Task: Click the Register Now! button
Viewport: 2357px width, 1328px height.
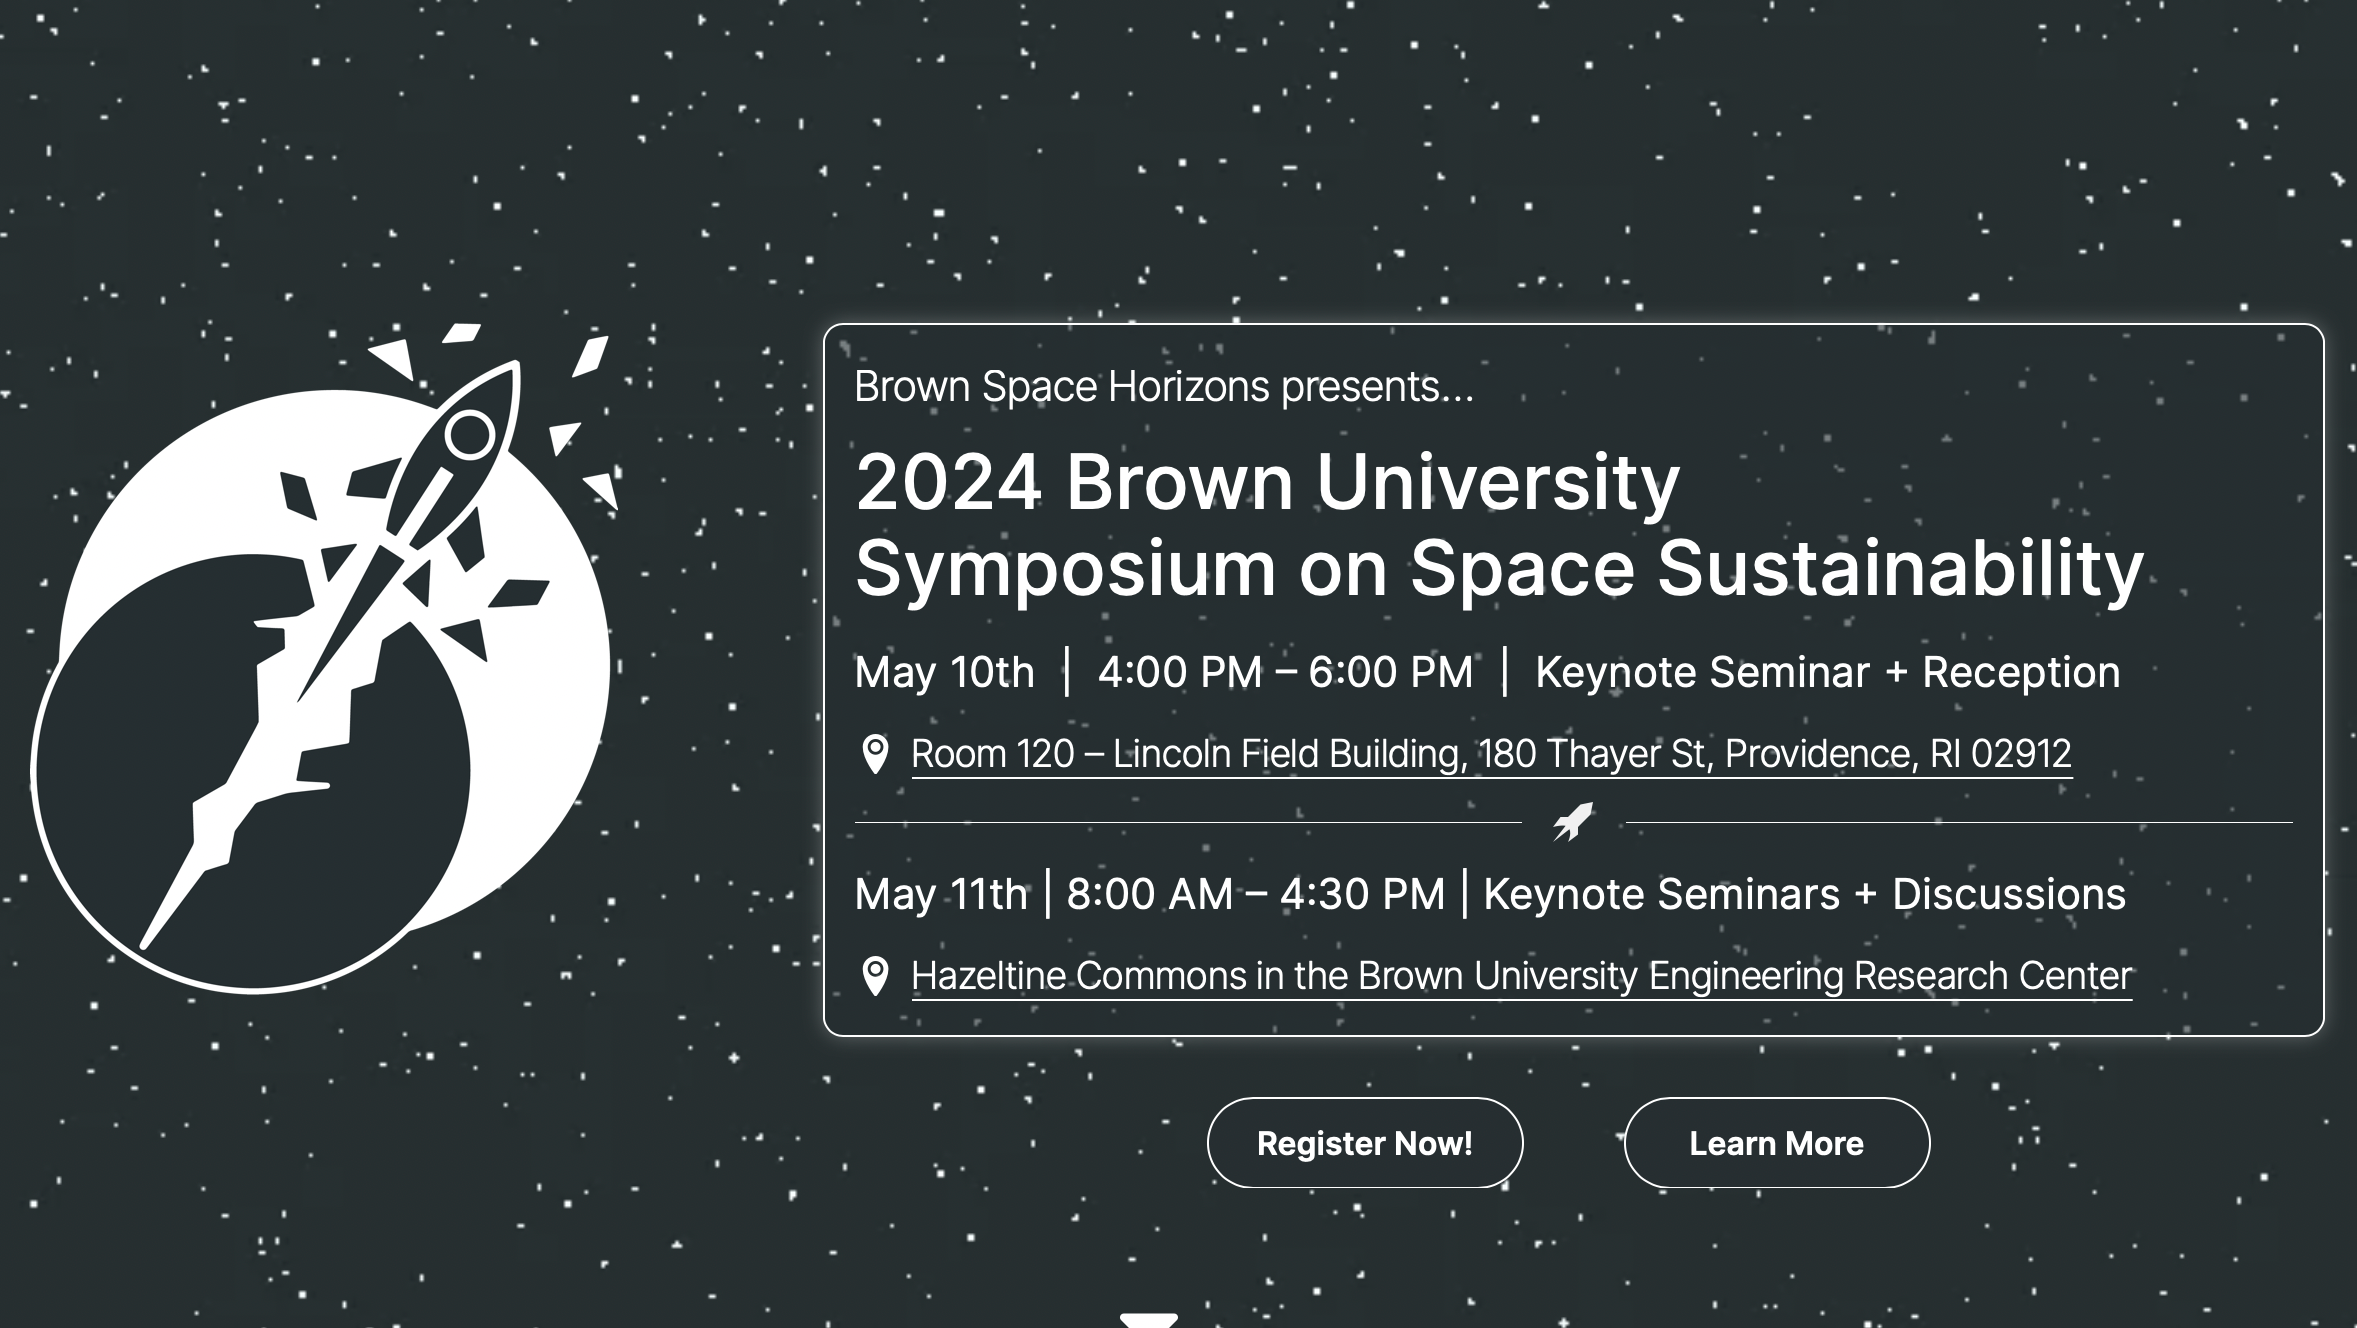Action: tap(1365, 1143)
